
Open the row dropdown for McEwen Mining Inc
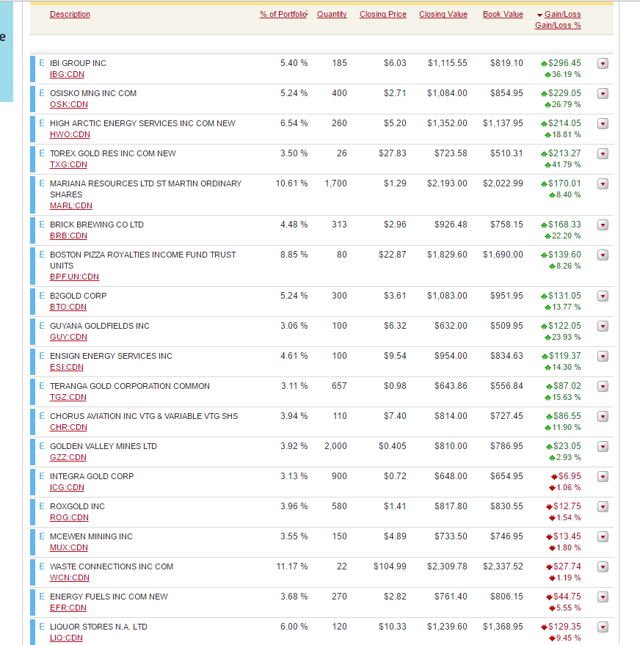coord(603,536)
